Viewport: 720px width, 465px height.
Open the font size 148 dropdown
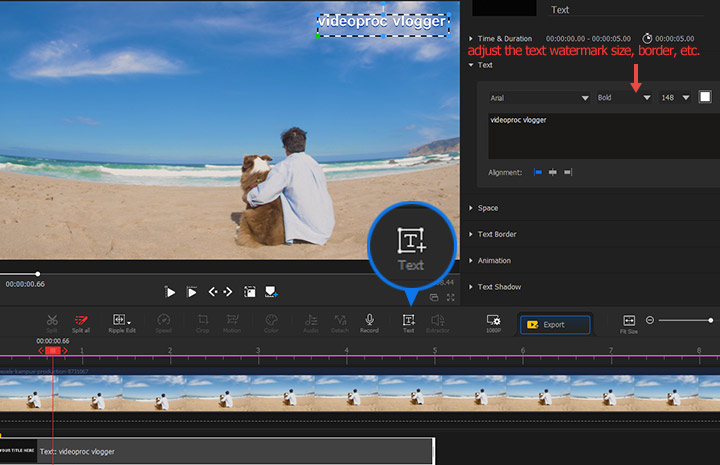click(675, 98)
